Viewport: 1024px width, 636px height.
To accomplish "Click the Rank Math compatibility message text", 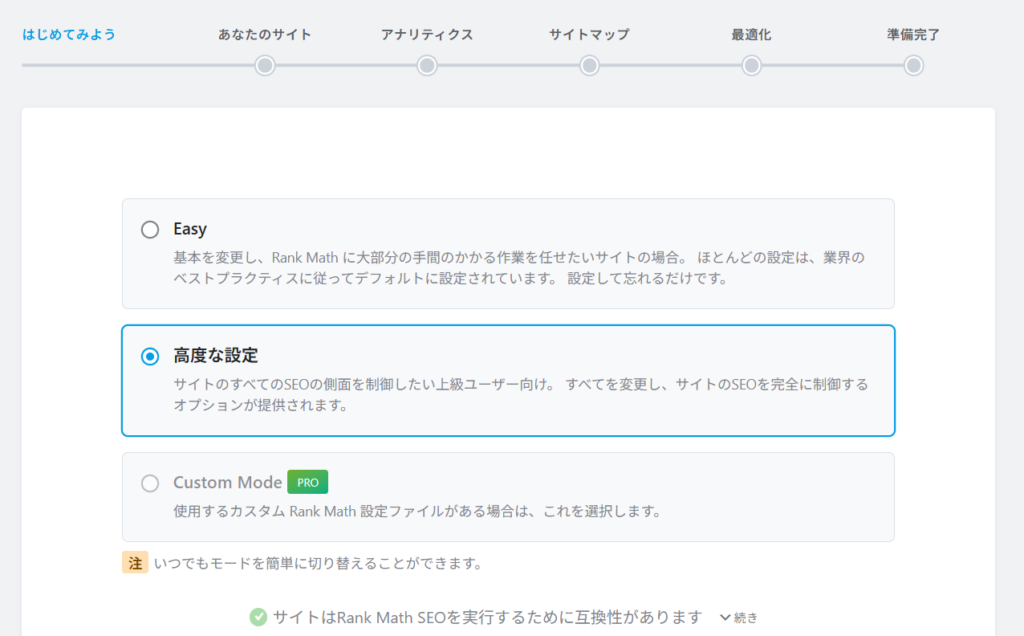I will 487,617.
